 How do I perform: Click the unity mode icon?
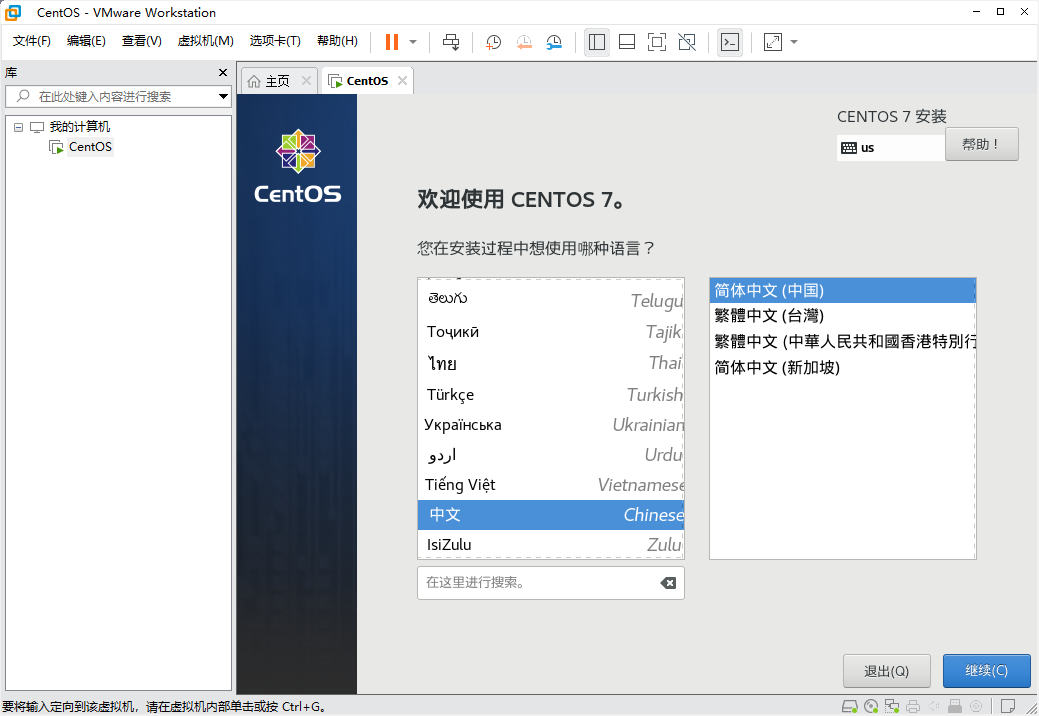(x=687, y=42)
